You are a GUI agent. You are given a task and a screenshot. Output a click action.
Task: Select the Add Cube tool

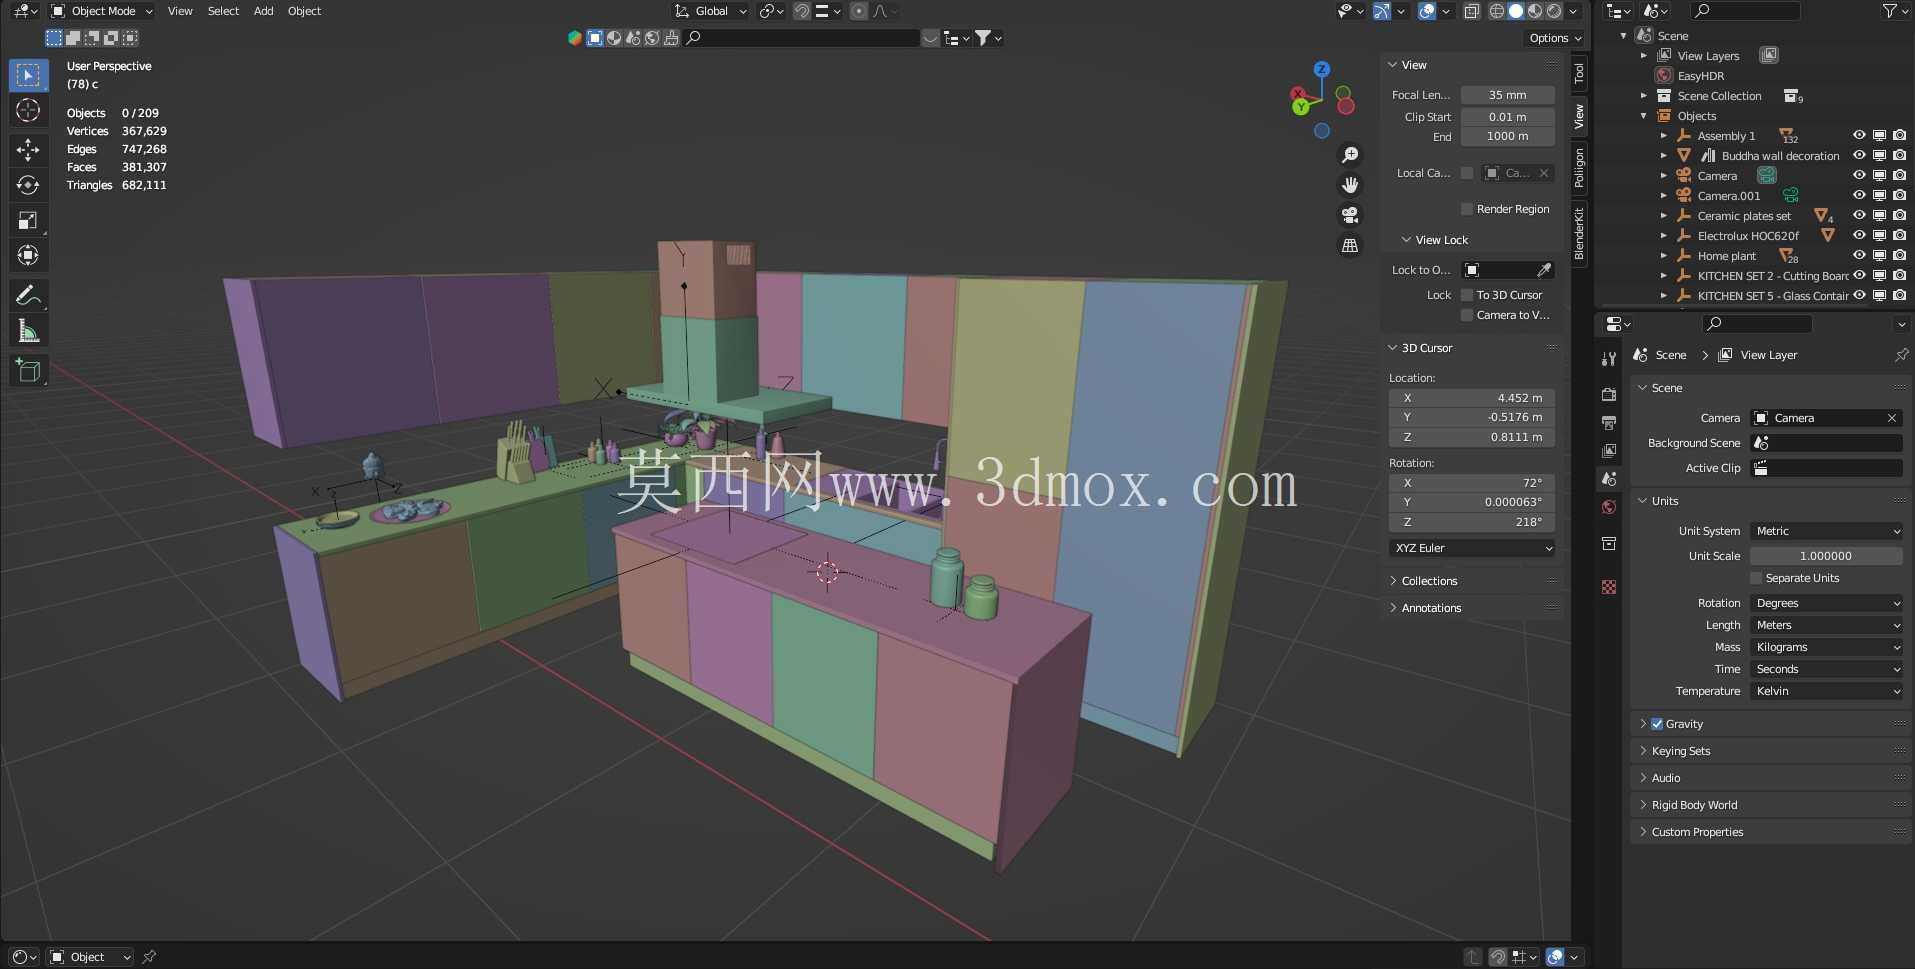click(28, 370)
